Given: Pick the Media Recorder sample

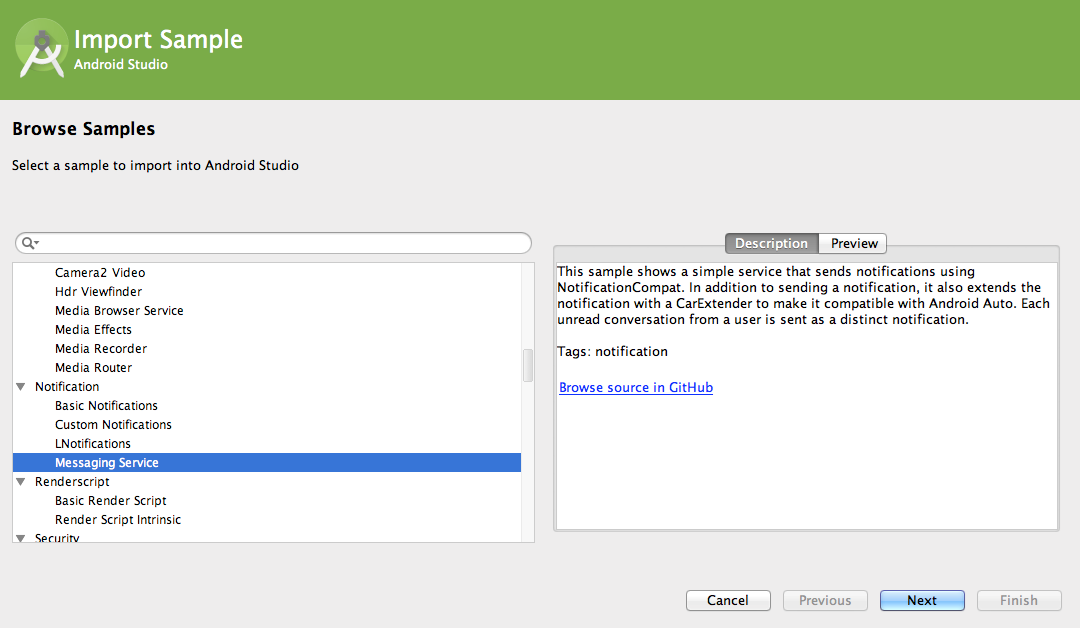Looking at the screenshot, I should (100, 349).
